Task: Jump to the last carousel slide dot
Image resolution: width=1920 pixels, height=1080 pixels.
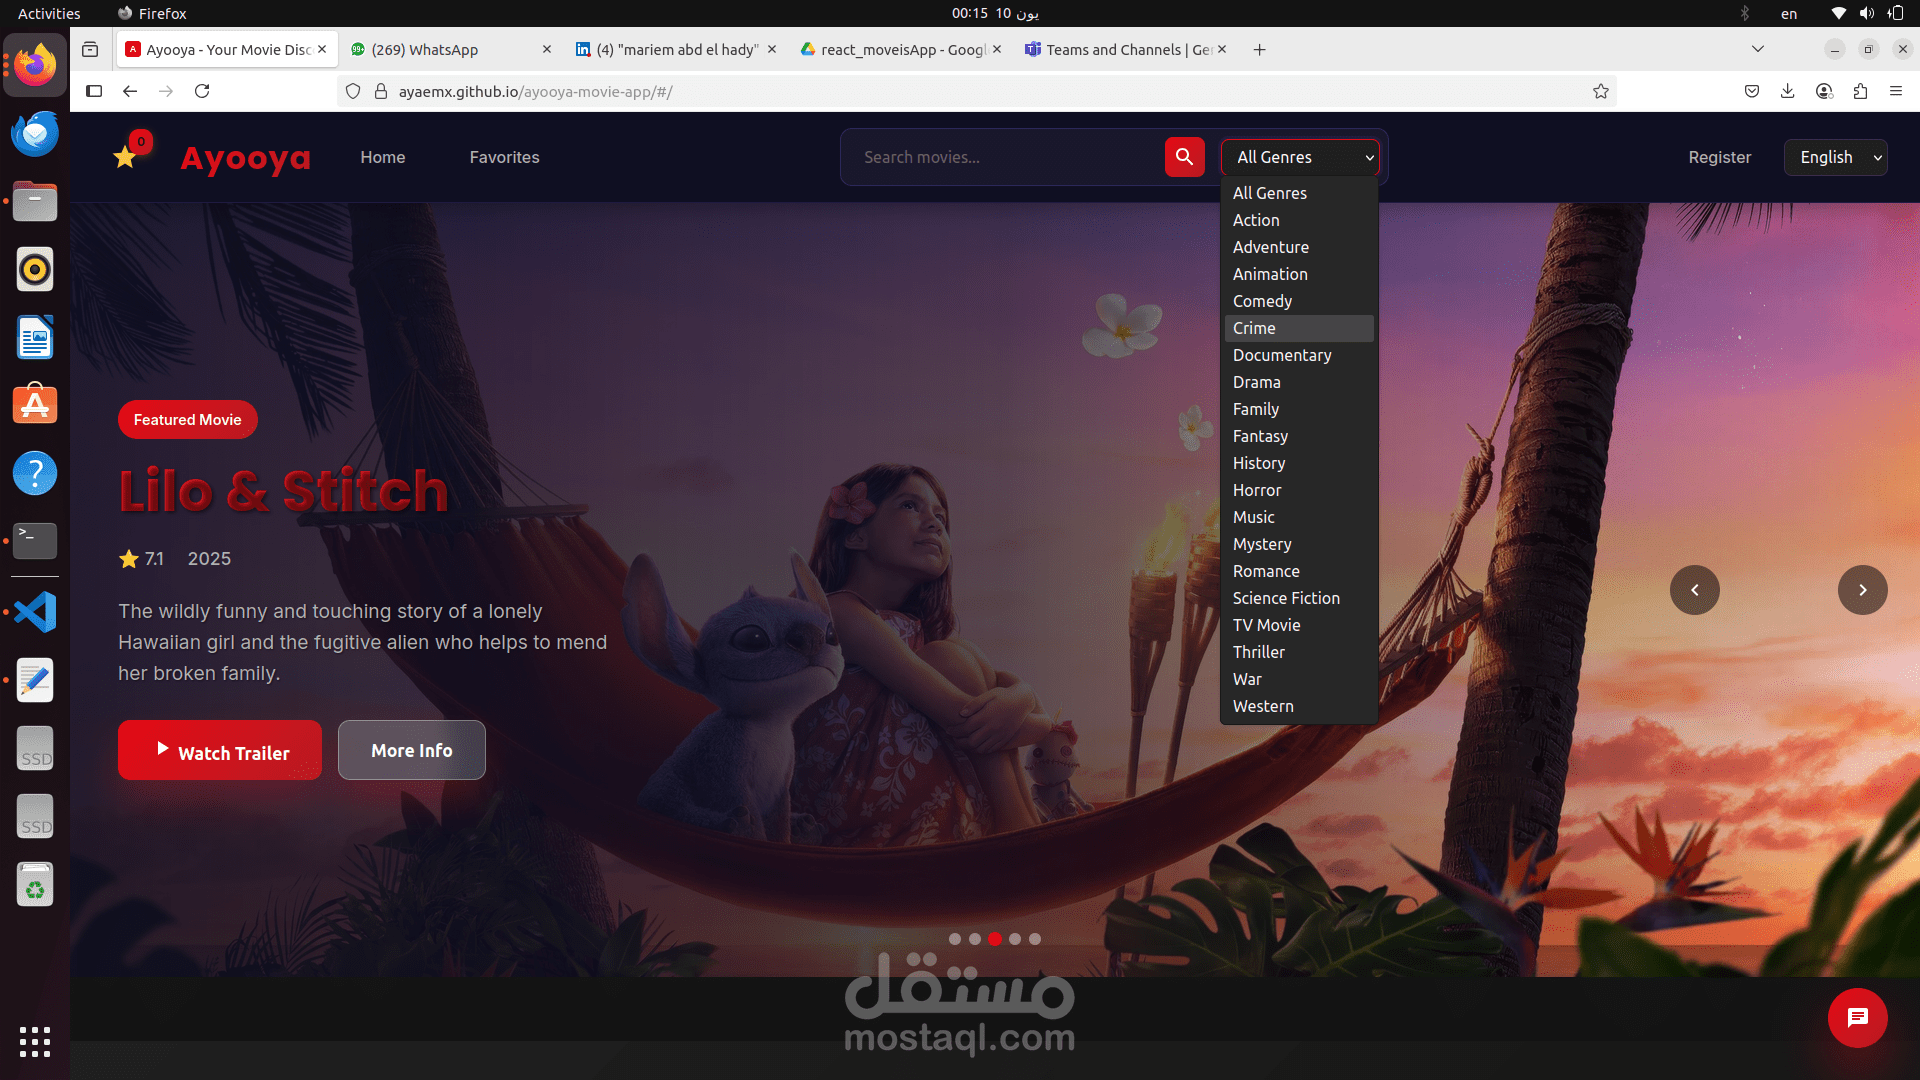Action: pos(1035,939)
